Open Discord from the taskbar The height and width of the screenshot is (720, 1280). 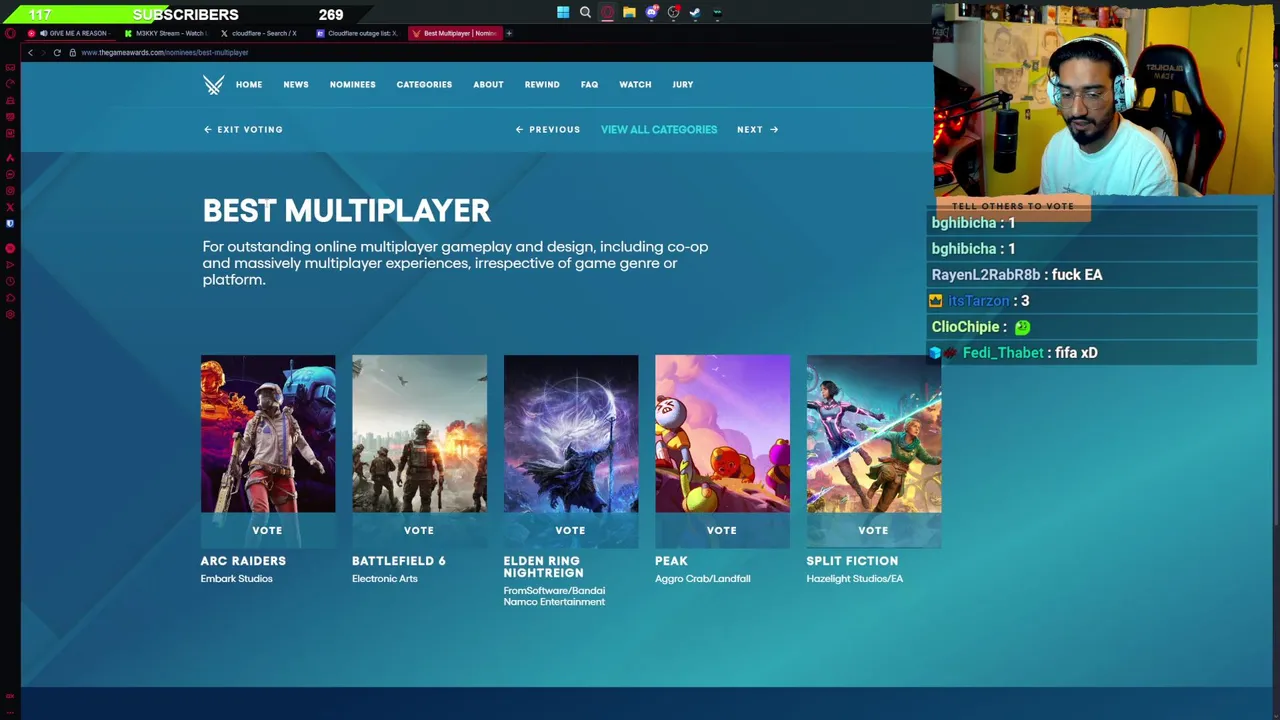click(651, 13)
